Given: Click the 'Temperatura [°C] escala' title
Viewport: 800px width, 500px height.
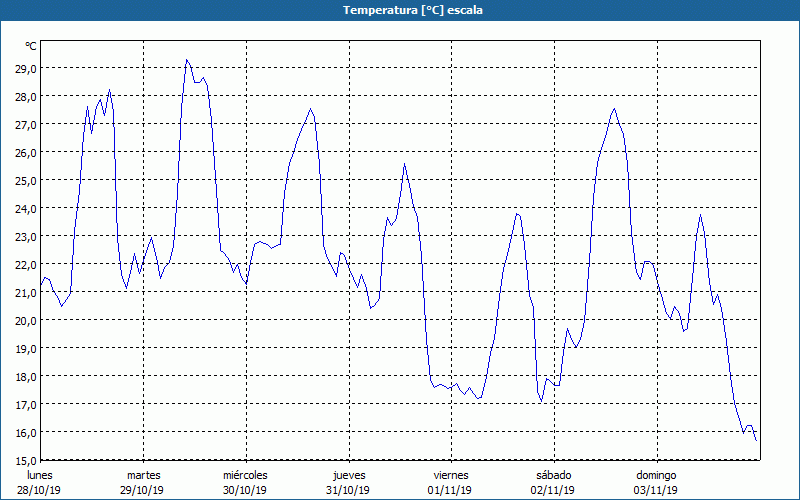Looking at the screenshot, I should click(413, 10).
